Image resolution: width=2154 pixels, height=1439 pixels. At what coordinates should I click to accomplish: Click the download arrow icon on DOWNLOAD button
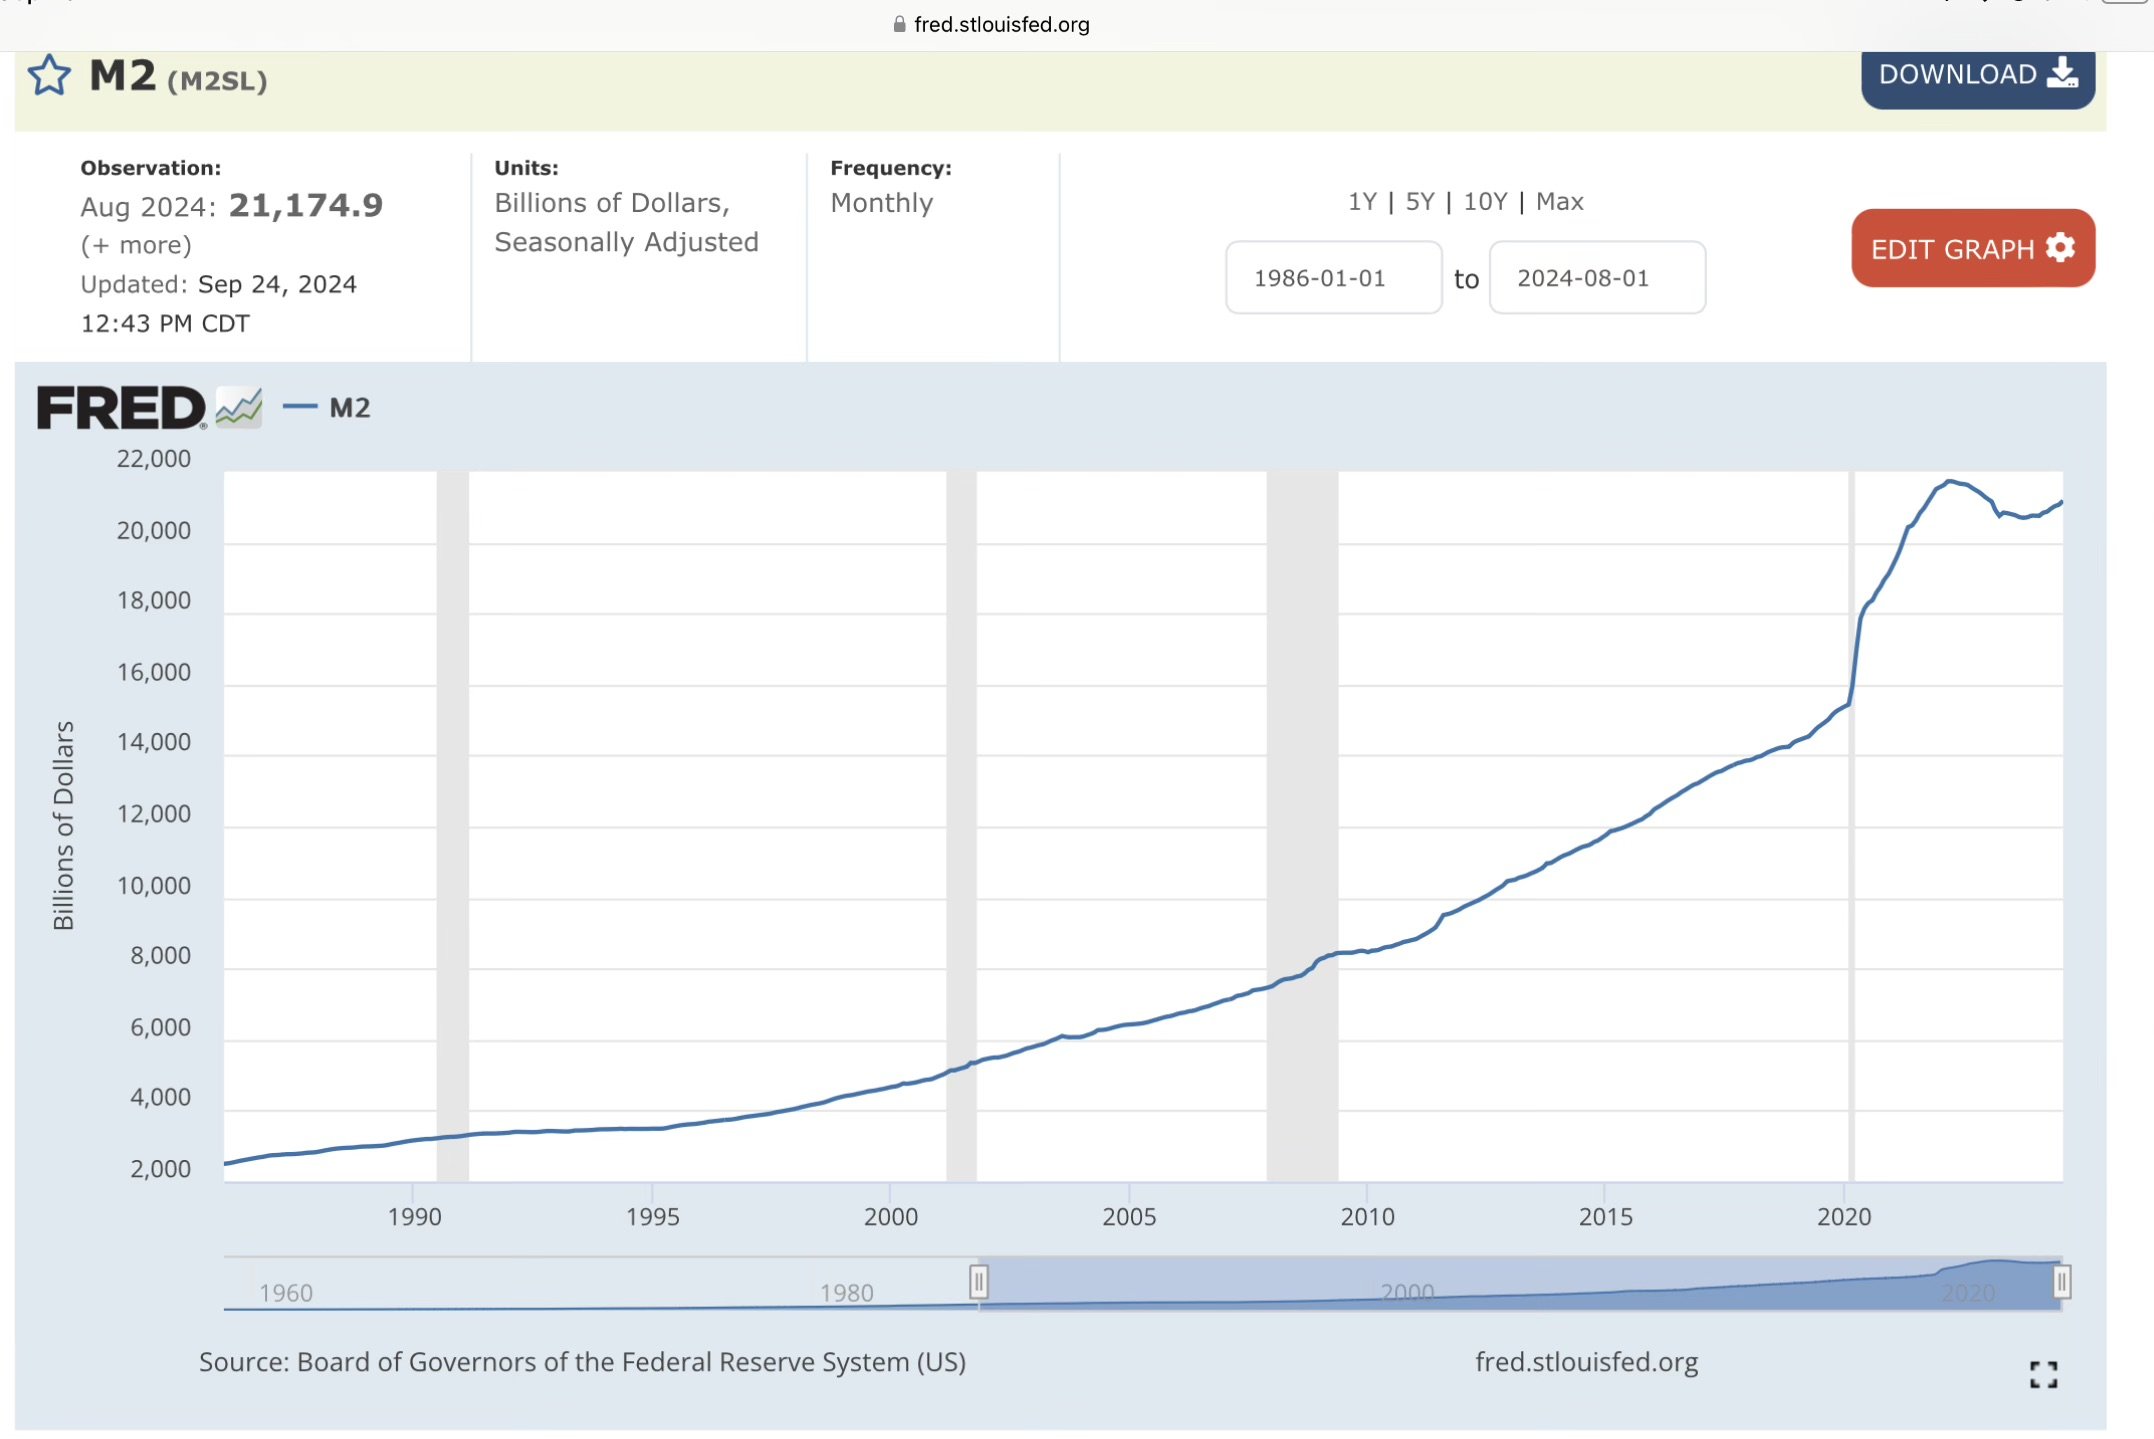point(2062,74)
